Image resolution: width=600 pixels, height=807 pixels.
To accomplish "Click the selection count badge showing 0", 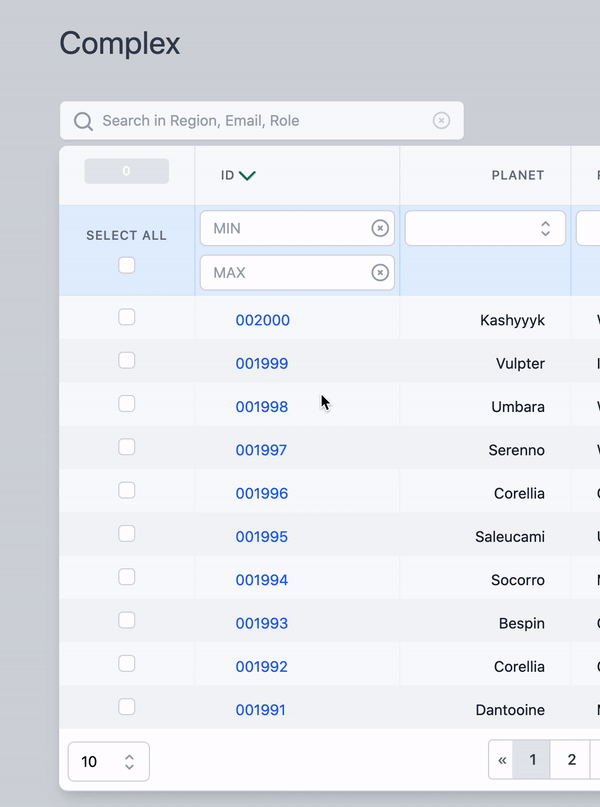I will pyautogui.click(x=126, y=170).
